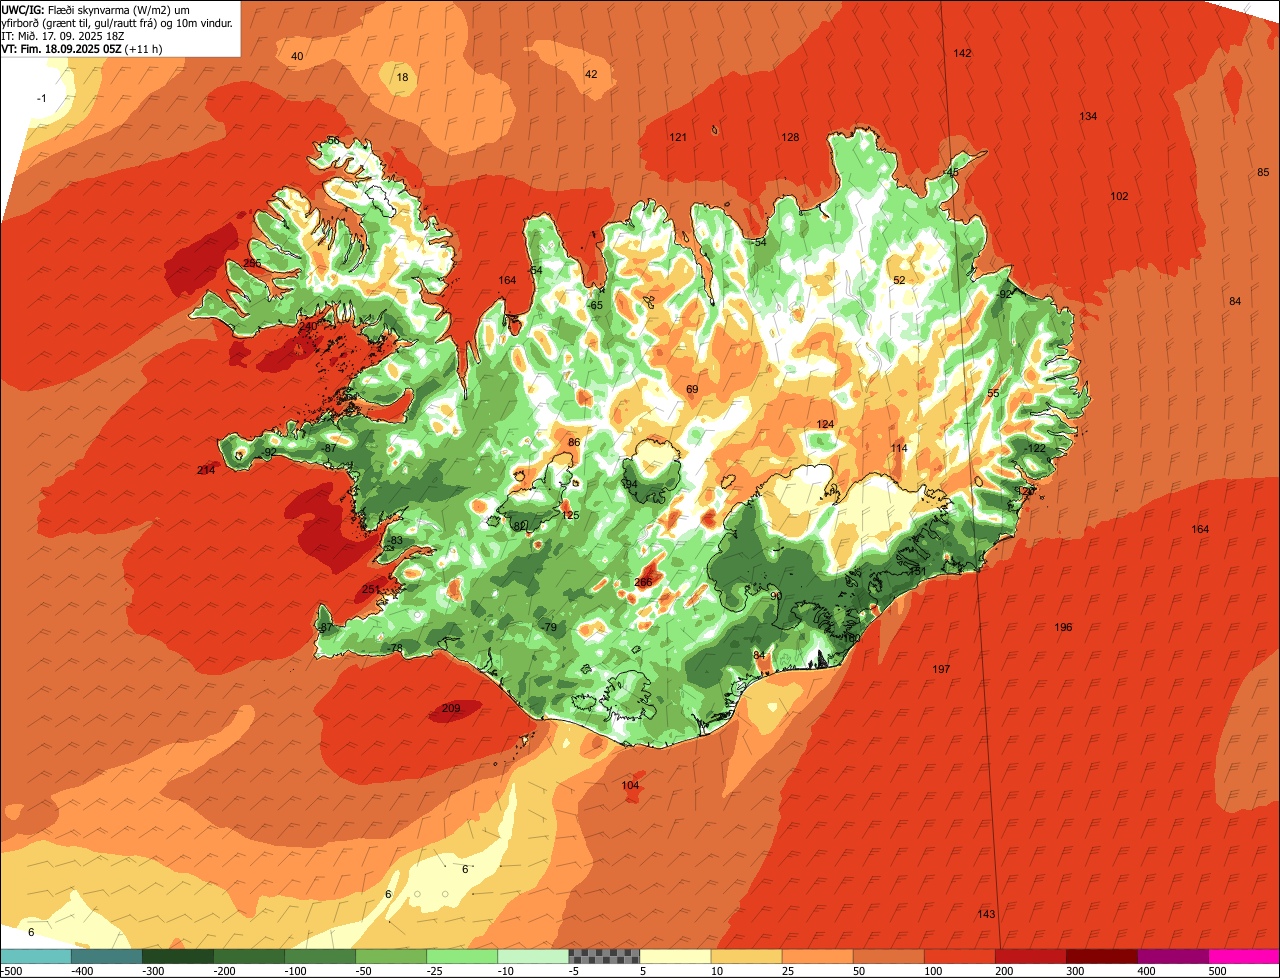Click the red-orange 100 to 200 legend swatch
1280x978 pixels.
click(960, 957)
